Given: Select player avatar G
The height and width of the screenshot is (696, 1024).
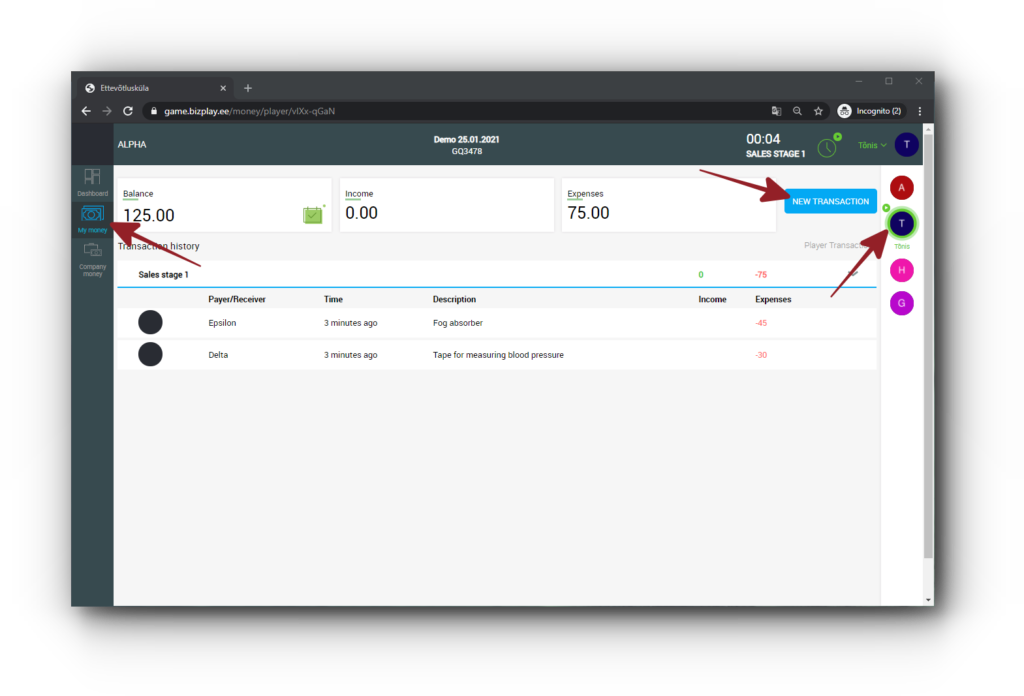Looking at the screenshot, I should pos(901,303).
